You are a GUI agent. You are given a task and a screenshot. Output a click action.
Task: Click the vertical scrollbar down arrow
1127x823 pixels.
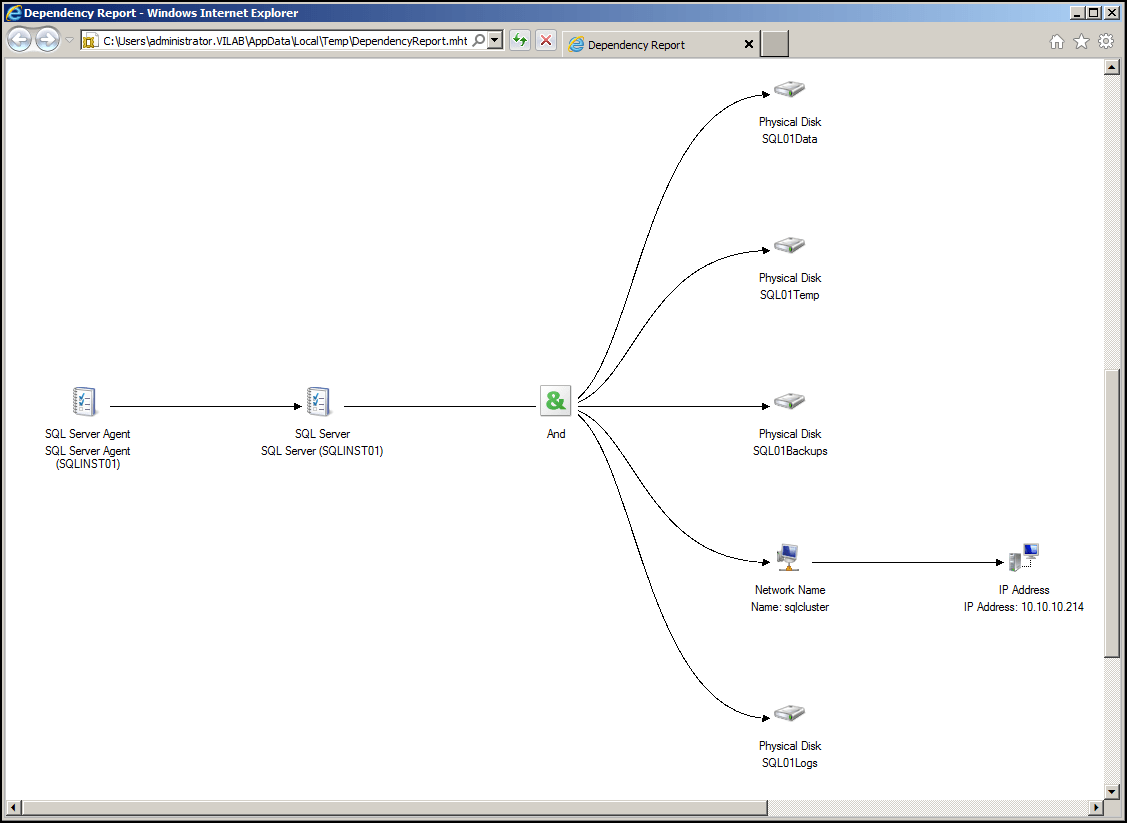click(1112, 791)
